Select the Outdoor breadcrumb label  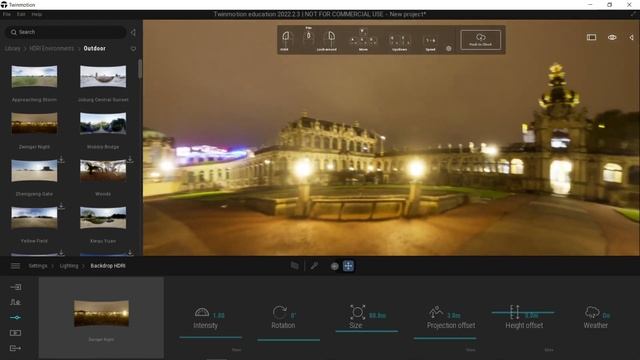coord(95,48)
